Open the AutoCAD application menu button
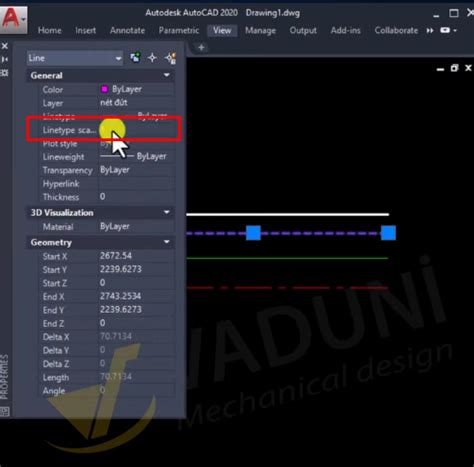The width and height of the screenshot is (474, 467). 13,19
